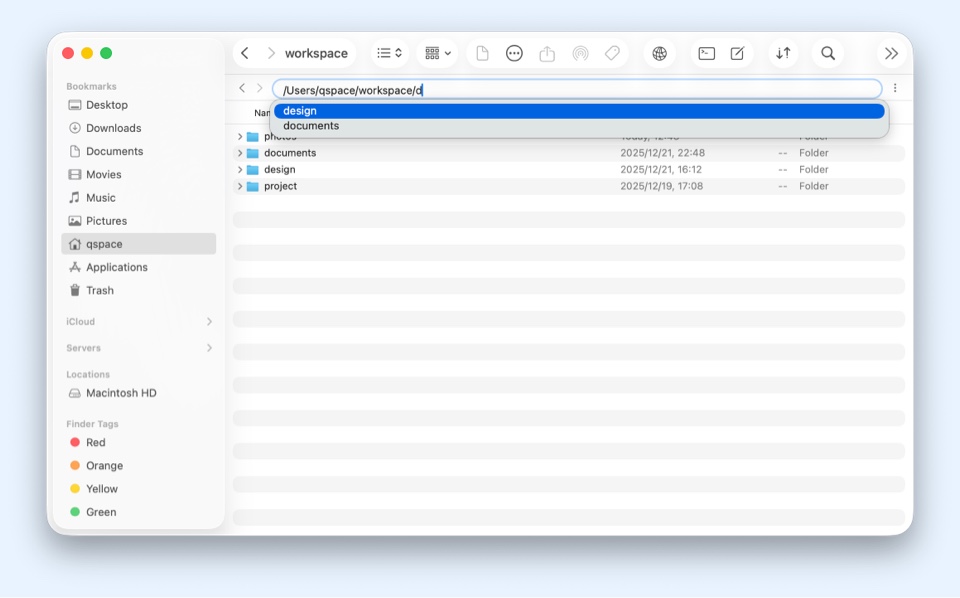
Task: Open the search magnifier in toolbar
Action: point(828,54)
